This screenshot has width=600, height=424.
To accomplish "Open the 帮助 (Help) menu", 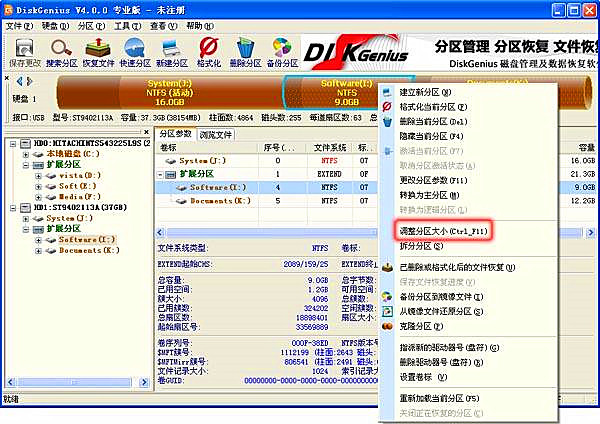I will pyautogui.click(x=200, y=26).
